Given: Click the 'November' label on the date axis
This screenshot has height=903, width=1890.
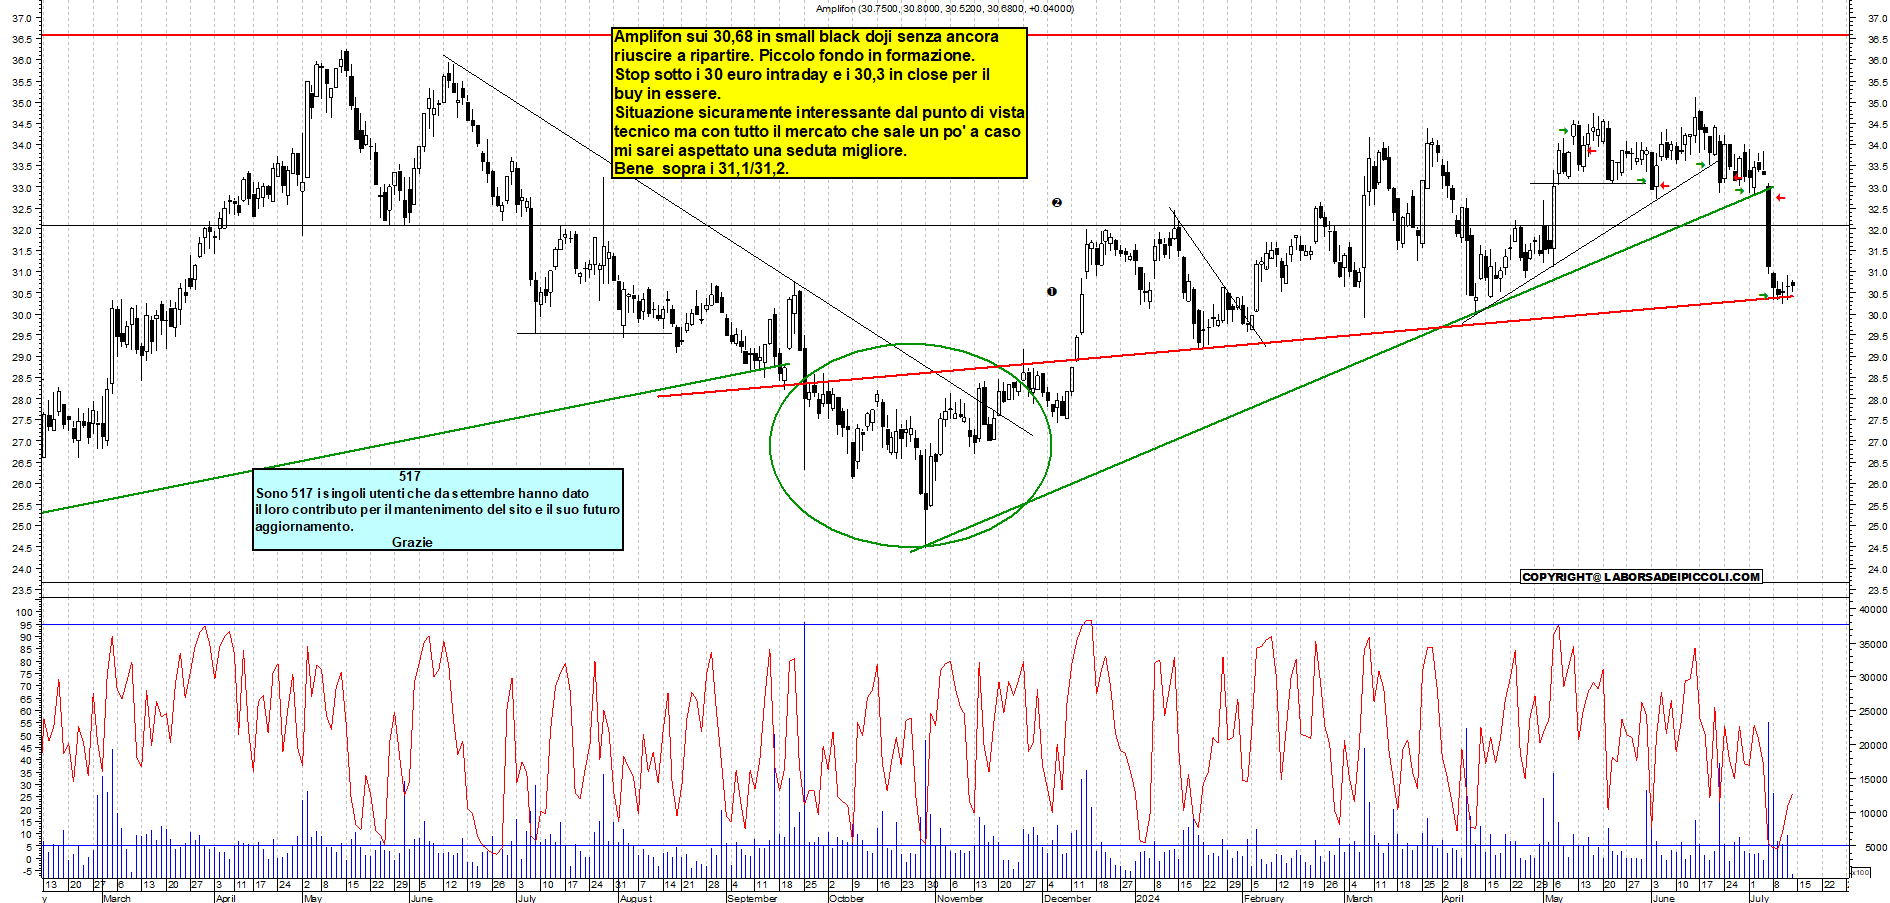Looking at the screenshot, I should point(959,898).
